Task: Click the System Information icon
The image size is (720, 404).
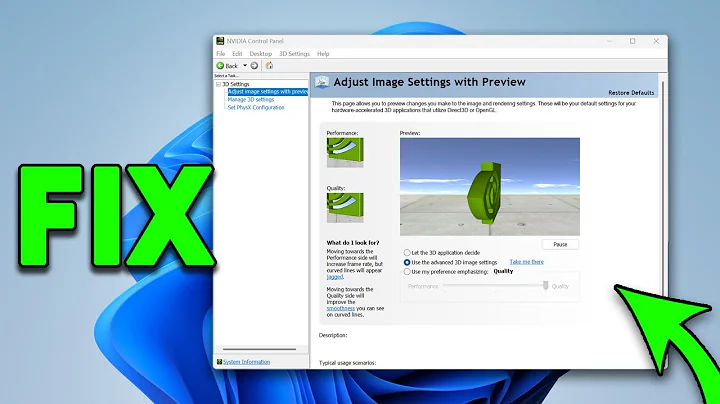Action: click(219, 362)
